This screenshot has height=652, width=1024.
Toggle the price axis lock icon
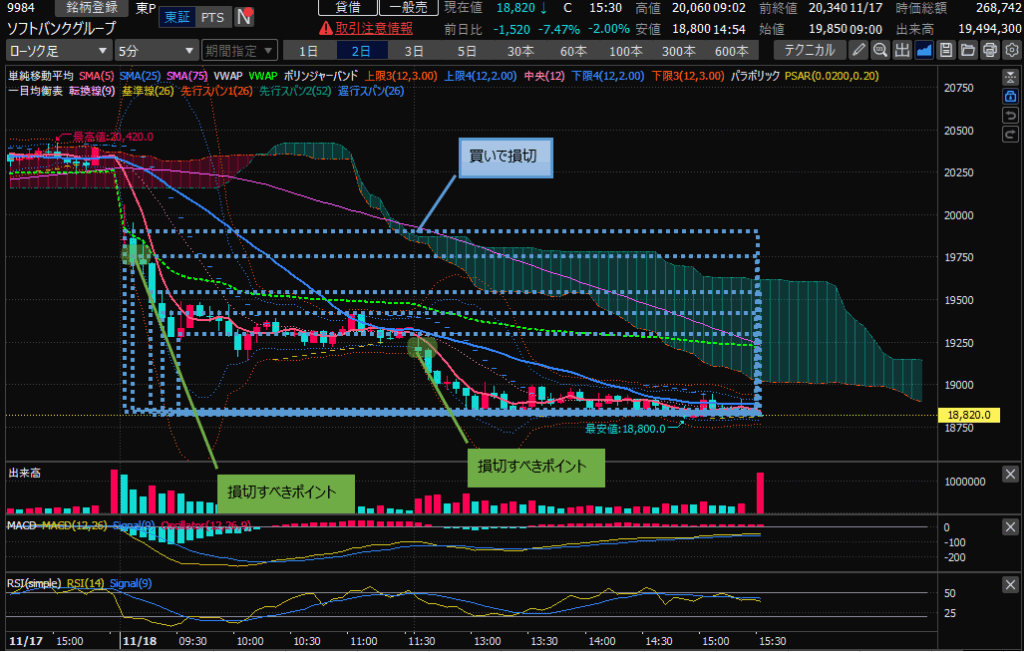(x=1010, y=96)
